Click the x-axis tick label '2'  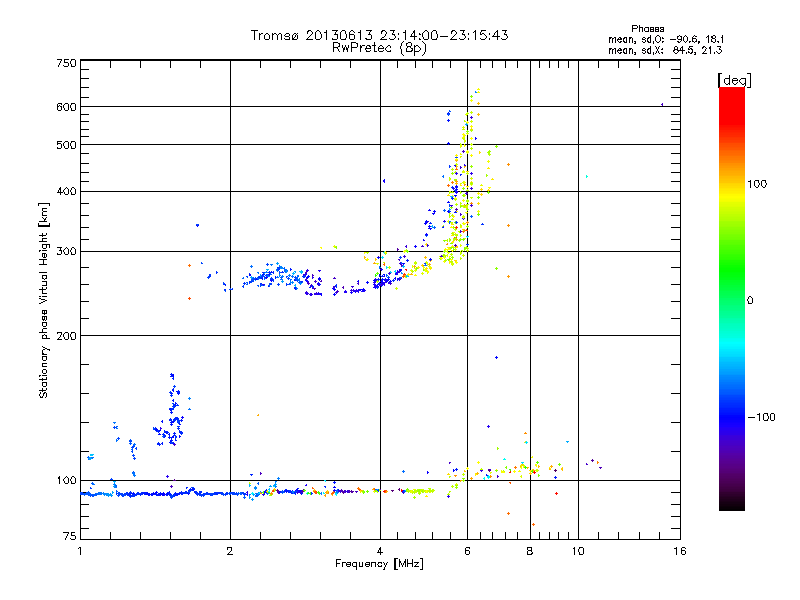point(230,551)
